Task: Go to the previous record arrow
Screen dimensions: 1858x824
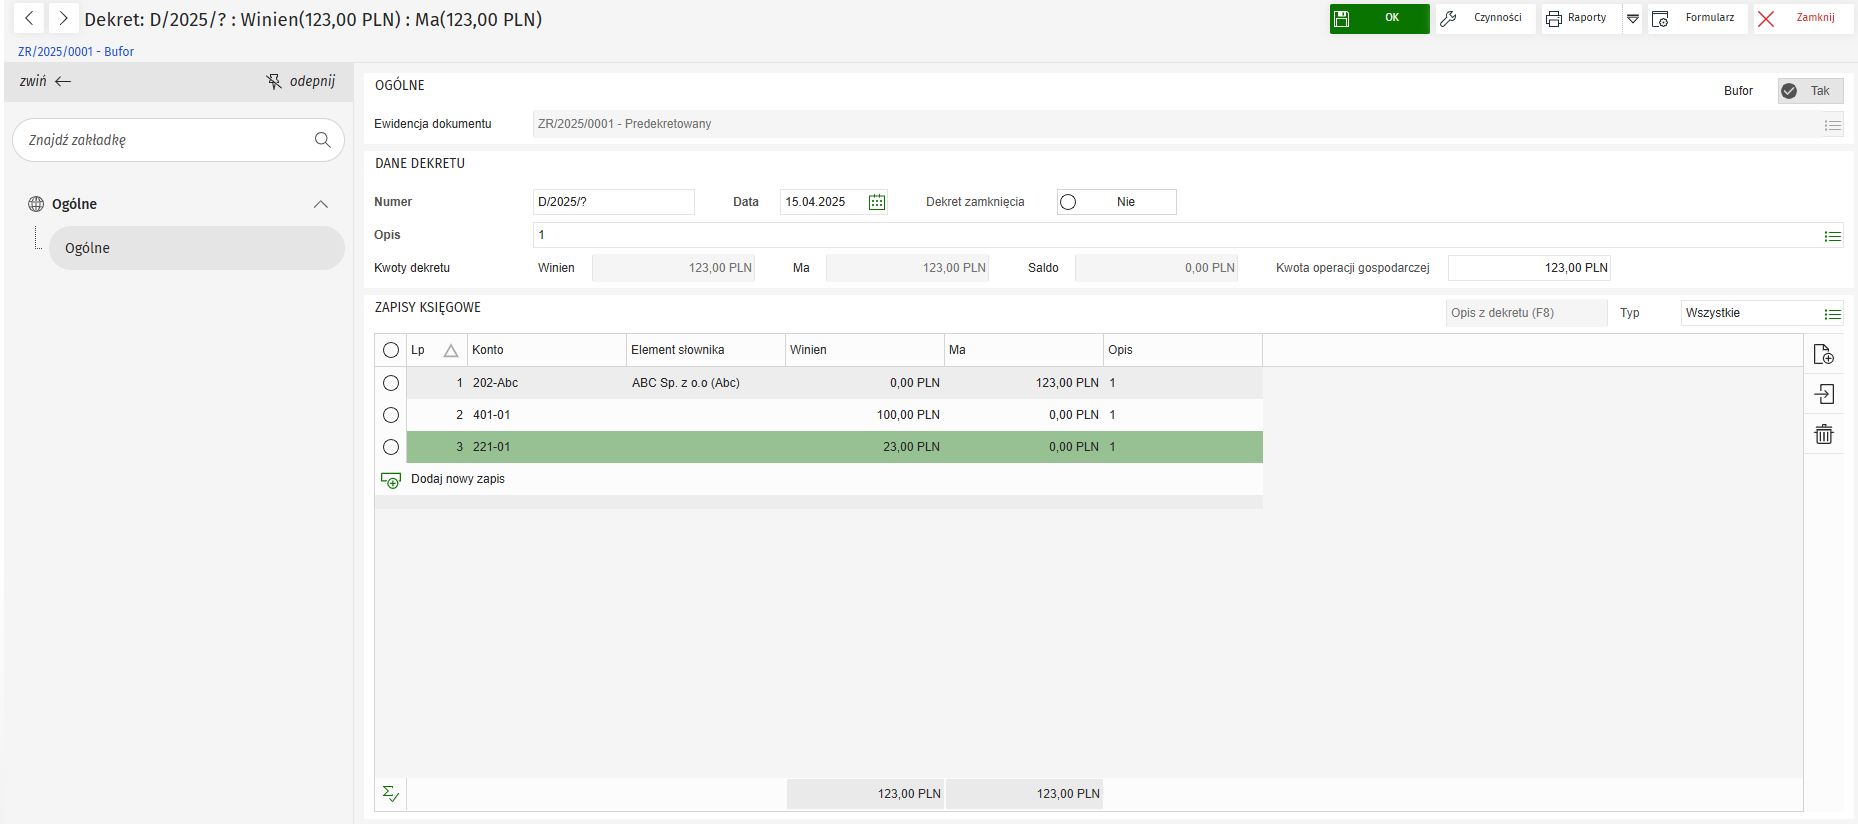Action: [x=29, y=18]
